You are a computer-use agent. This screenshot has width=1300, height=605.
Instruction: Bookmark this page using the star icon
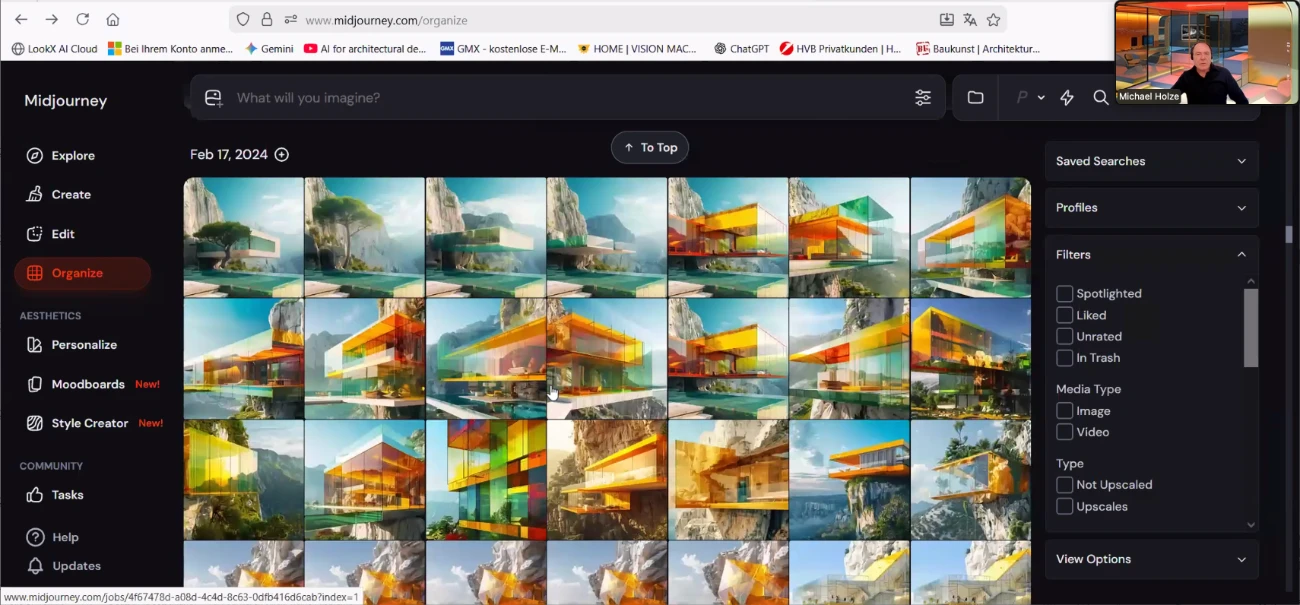tap(993, 20)
